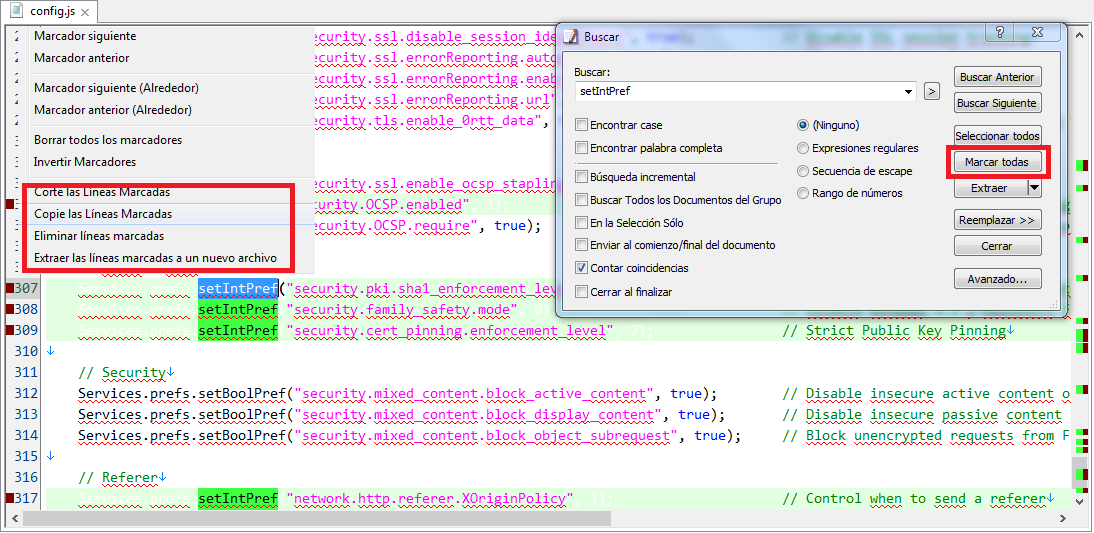Enable Encontrar case checkbox

point(581,126)
